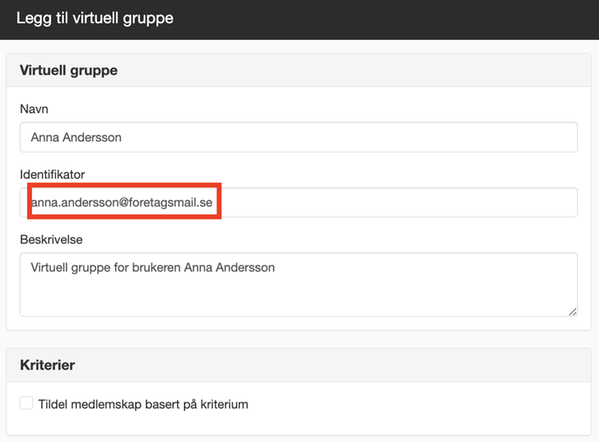The image size is (599, 442).
Task: Click the 'Identifikator' label text
Action: (52, 175)
